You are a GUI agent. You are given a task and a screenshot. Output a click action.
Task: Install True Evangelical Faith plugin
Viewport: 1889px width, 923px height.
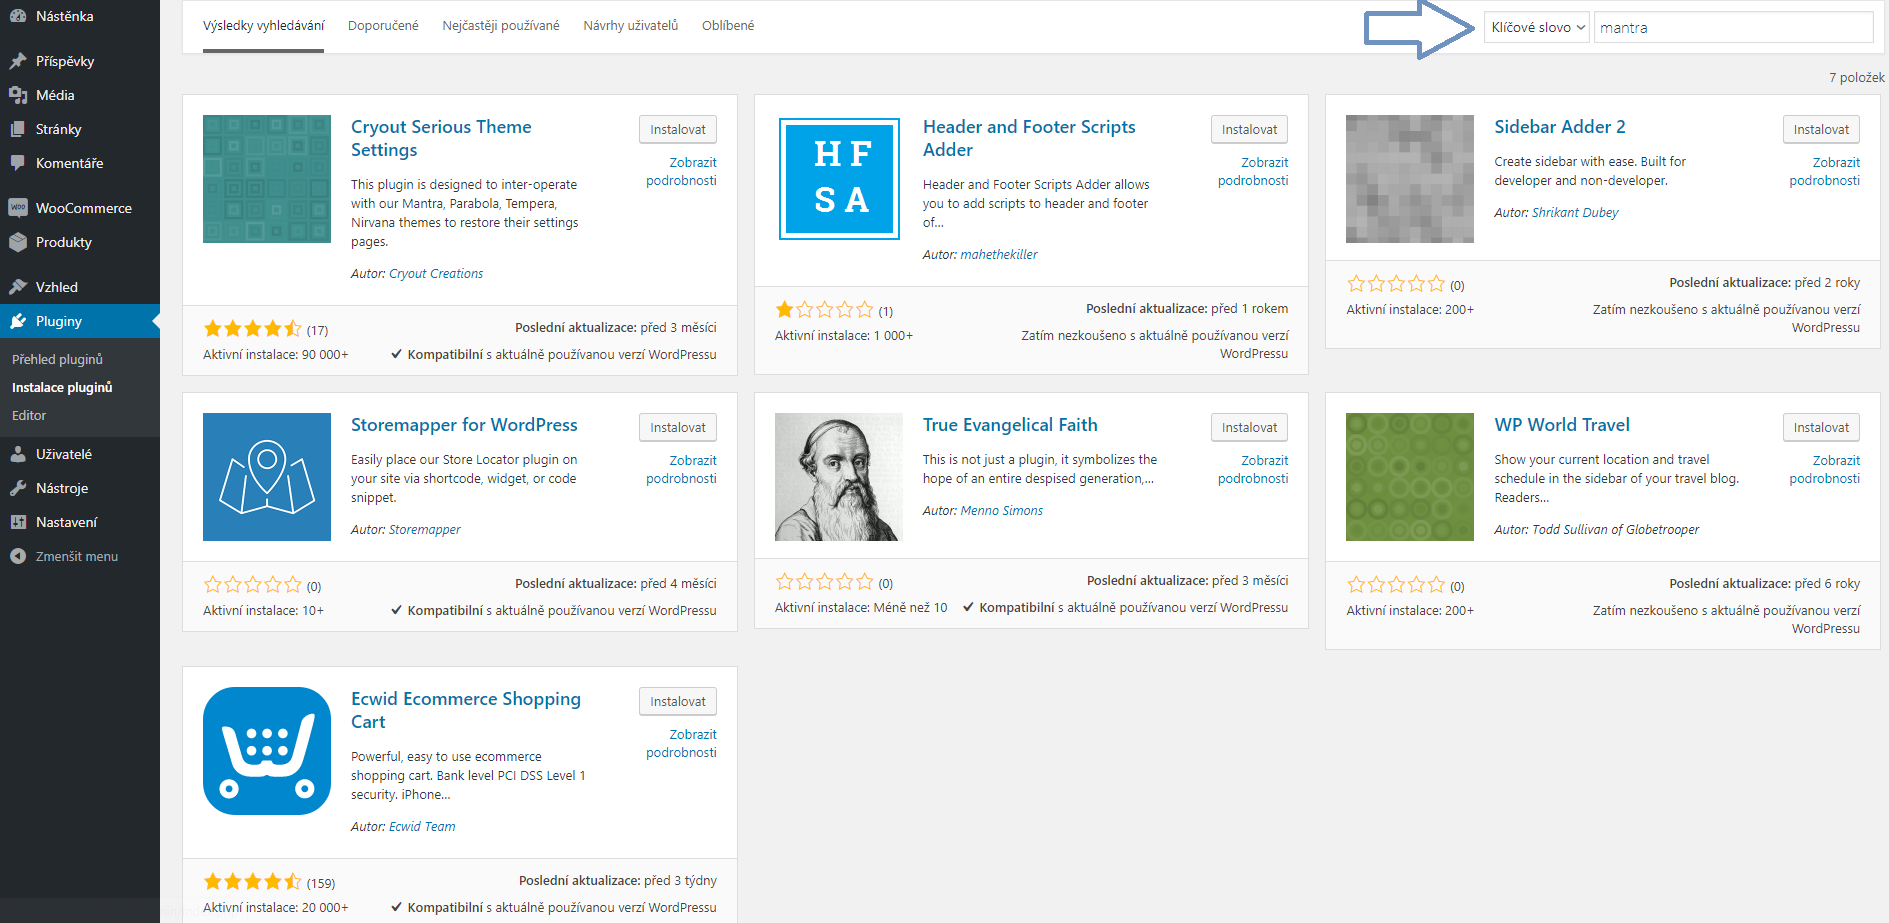(x=1249, y=427)
